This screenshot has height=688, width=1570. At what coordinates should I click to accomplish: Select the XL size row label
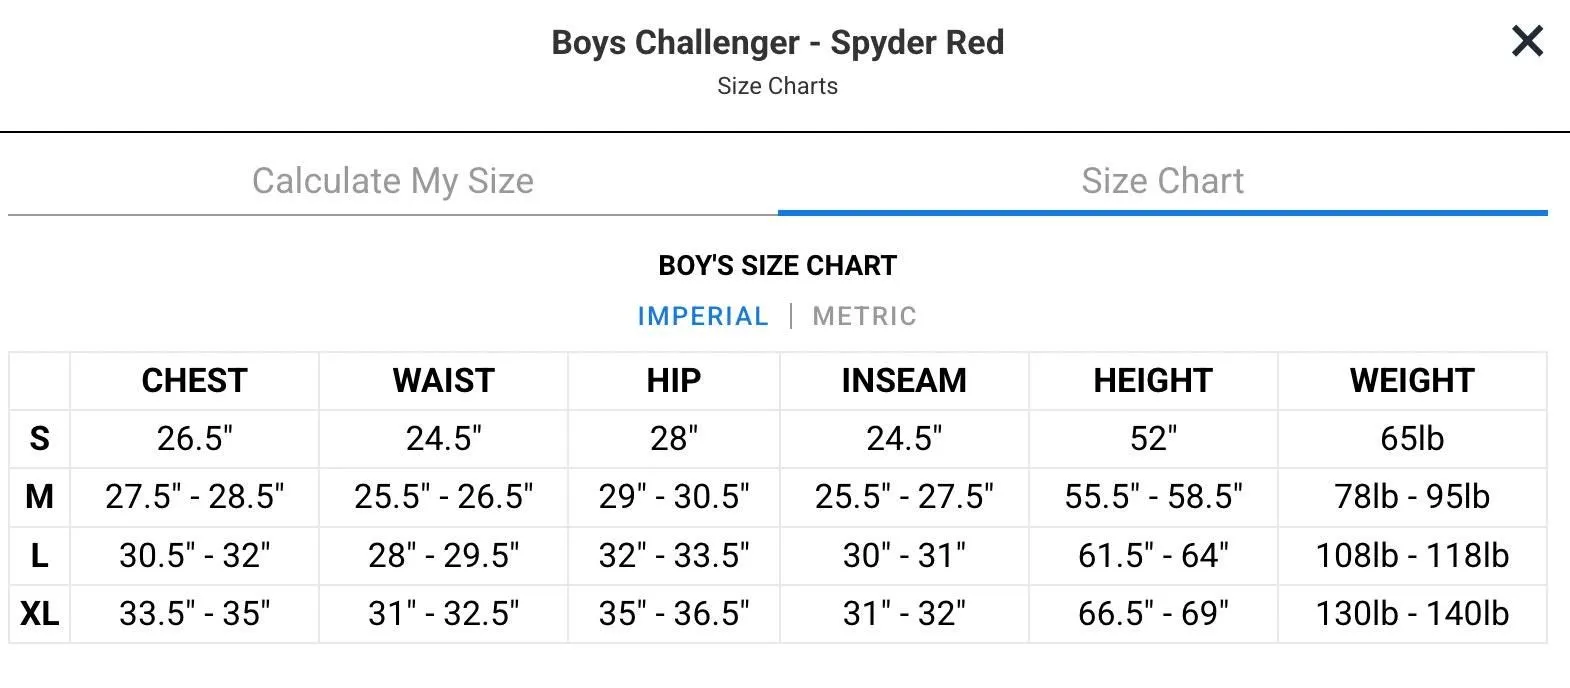(x=39, y=613)
